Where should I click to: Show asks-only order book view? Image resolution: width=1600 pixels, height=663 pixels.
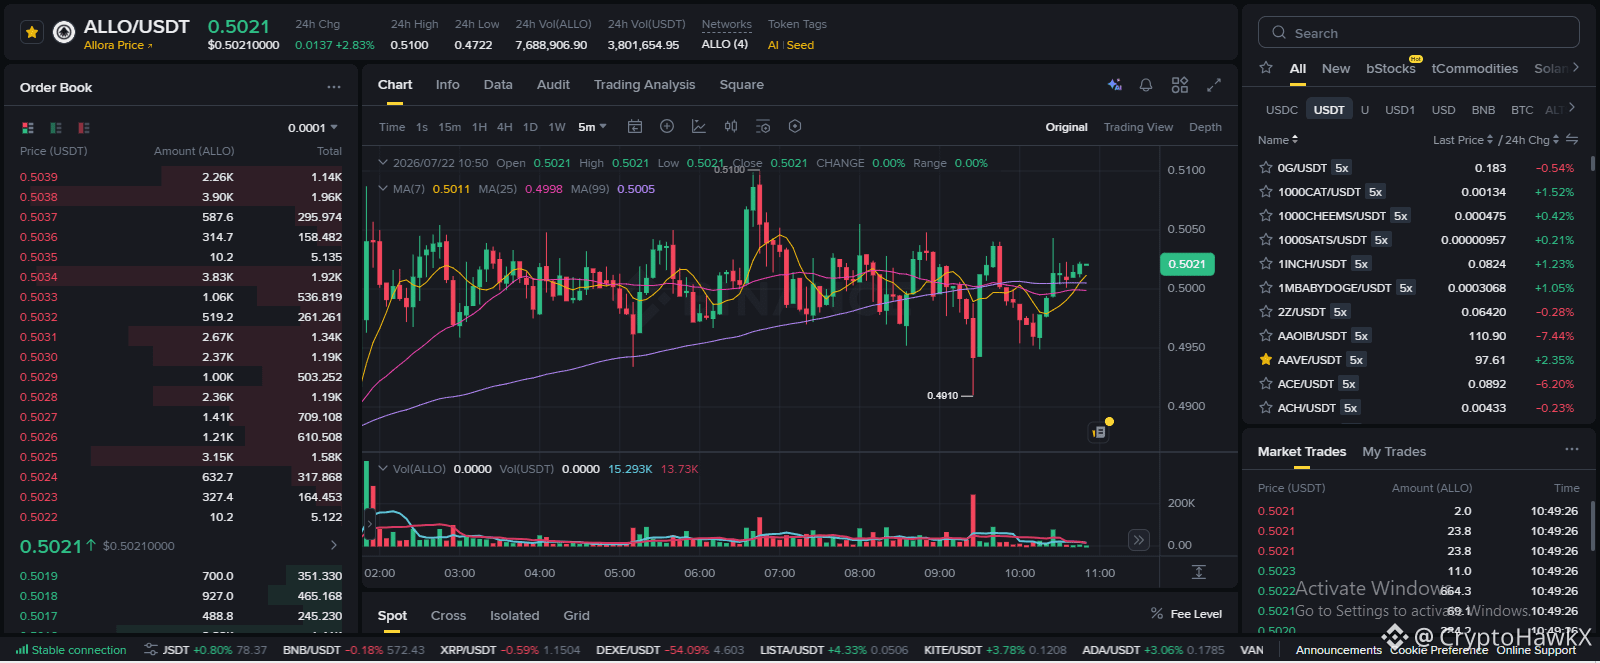(x=84, y=128)
